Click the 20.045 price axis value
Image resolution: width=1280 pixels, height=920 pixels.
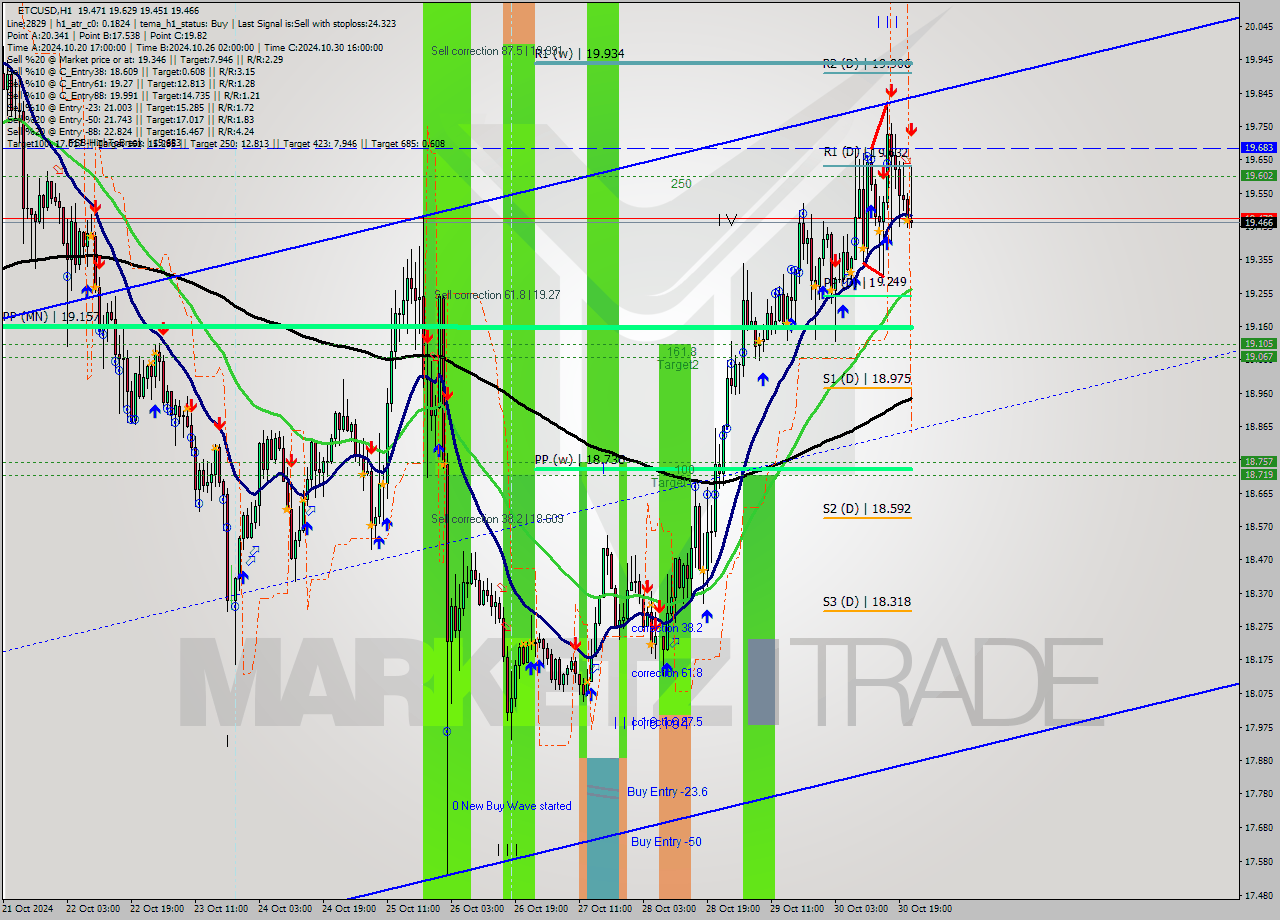click(1258, 27)
